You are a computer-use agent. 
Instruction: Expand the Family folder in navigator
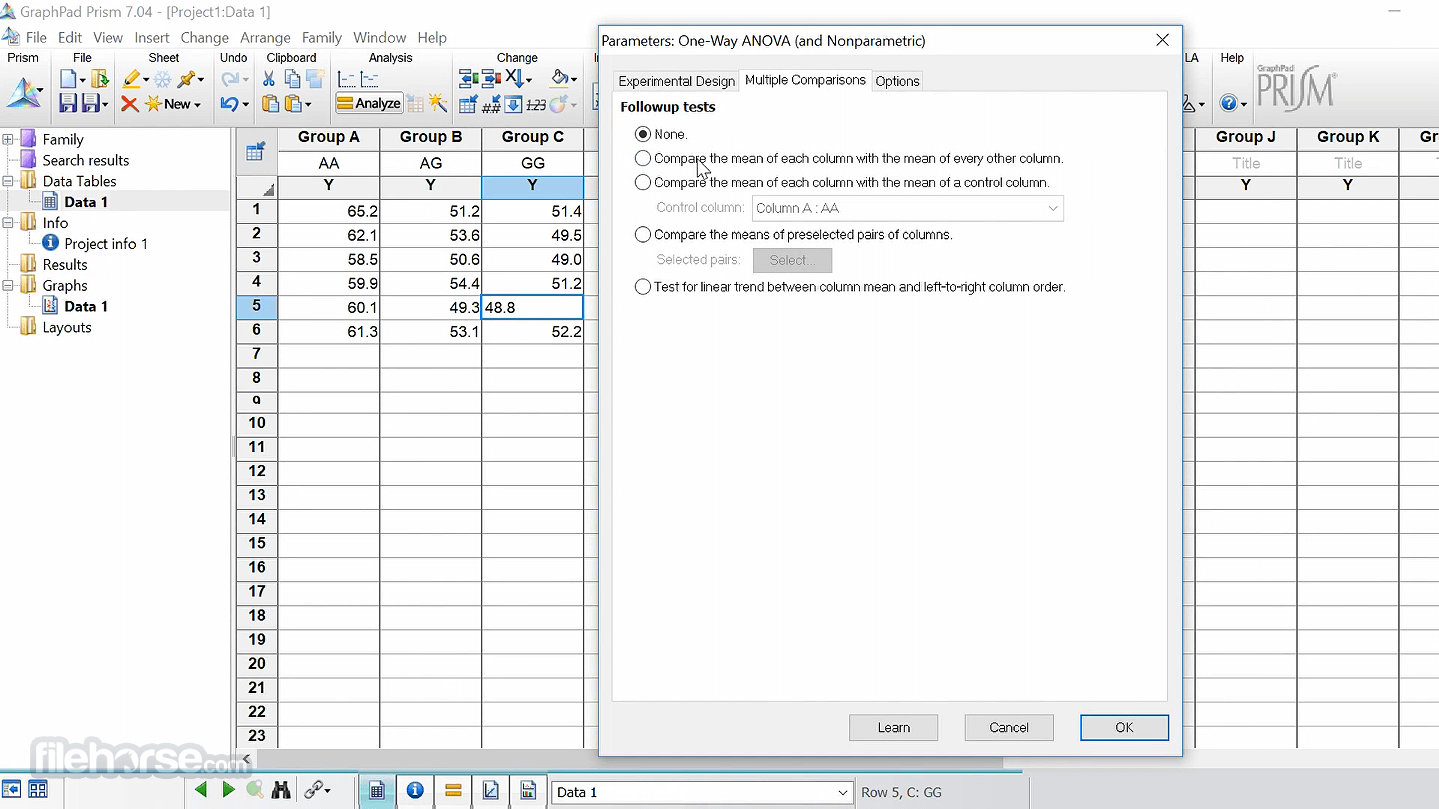tap(9, 139)
